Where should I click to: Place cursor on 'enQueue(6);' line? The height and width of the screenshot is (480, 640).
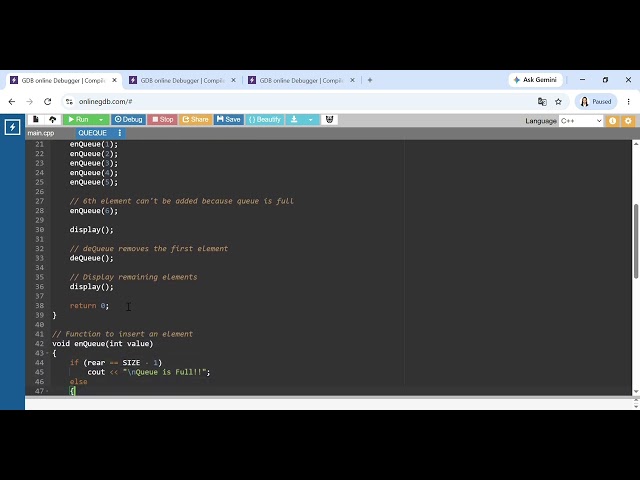coord(93,211)
